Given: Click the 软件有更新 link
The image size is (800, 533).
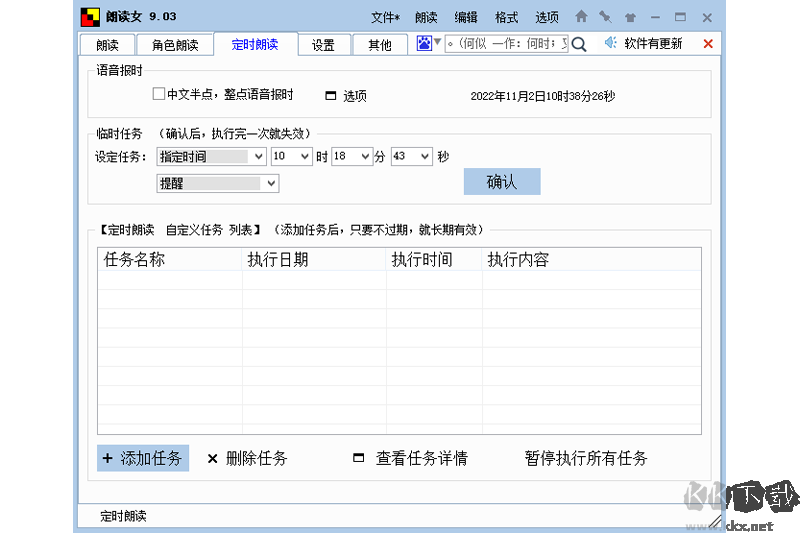Looking at the screenshot, I should (653, 44).
